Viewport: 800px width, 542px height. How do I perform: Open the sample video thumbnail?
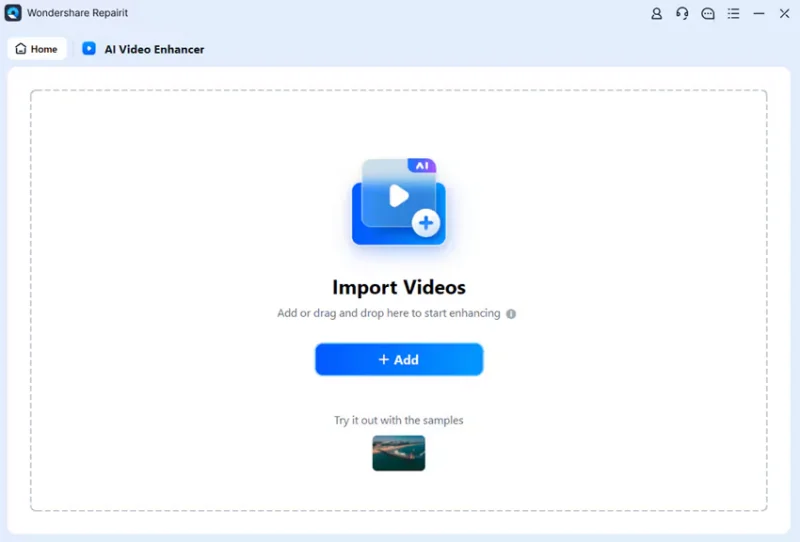[398, 453]
